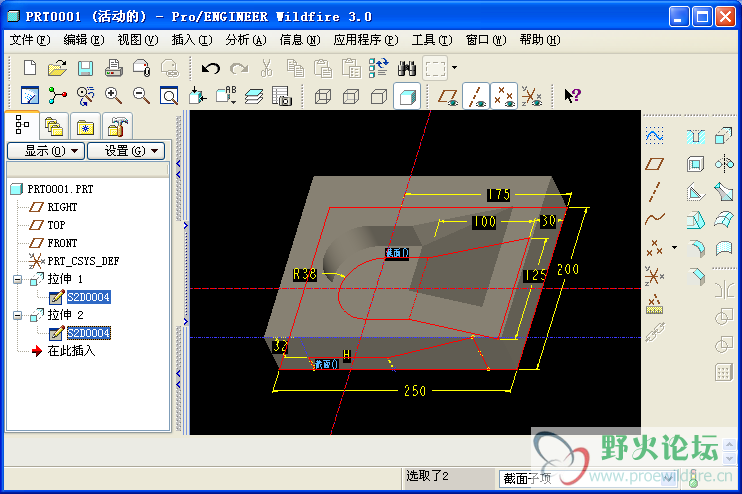
Task: Open a file with the folder icon
Action: 57,68
